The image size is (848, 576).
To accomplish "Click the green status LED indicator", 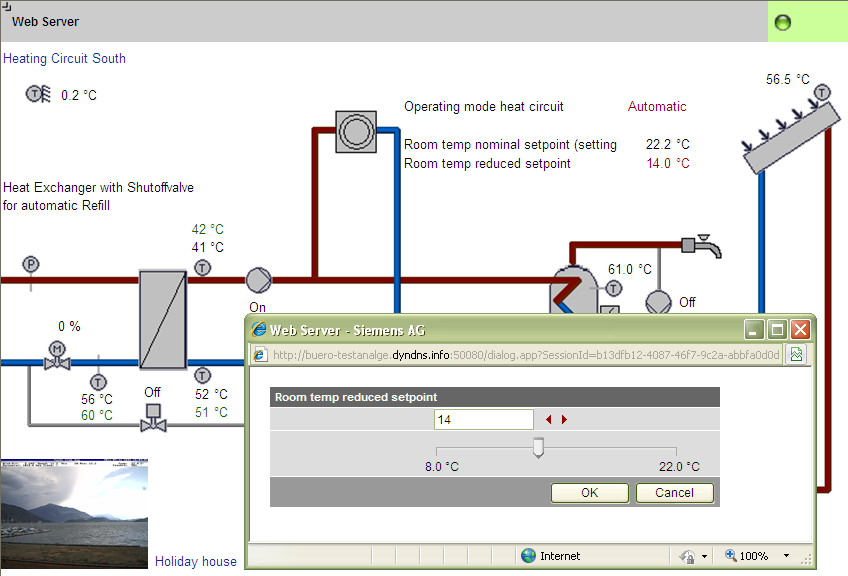I will 783,22.
